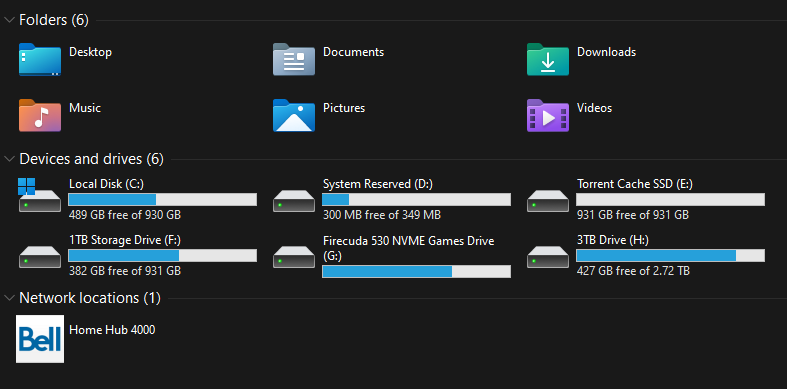Open the Music folder icon
The width and height of the screenshot is (787, 389).
(x=40, y=115)
